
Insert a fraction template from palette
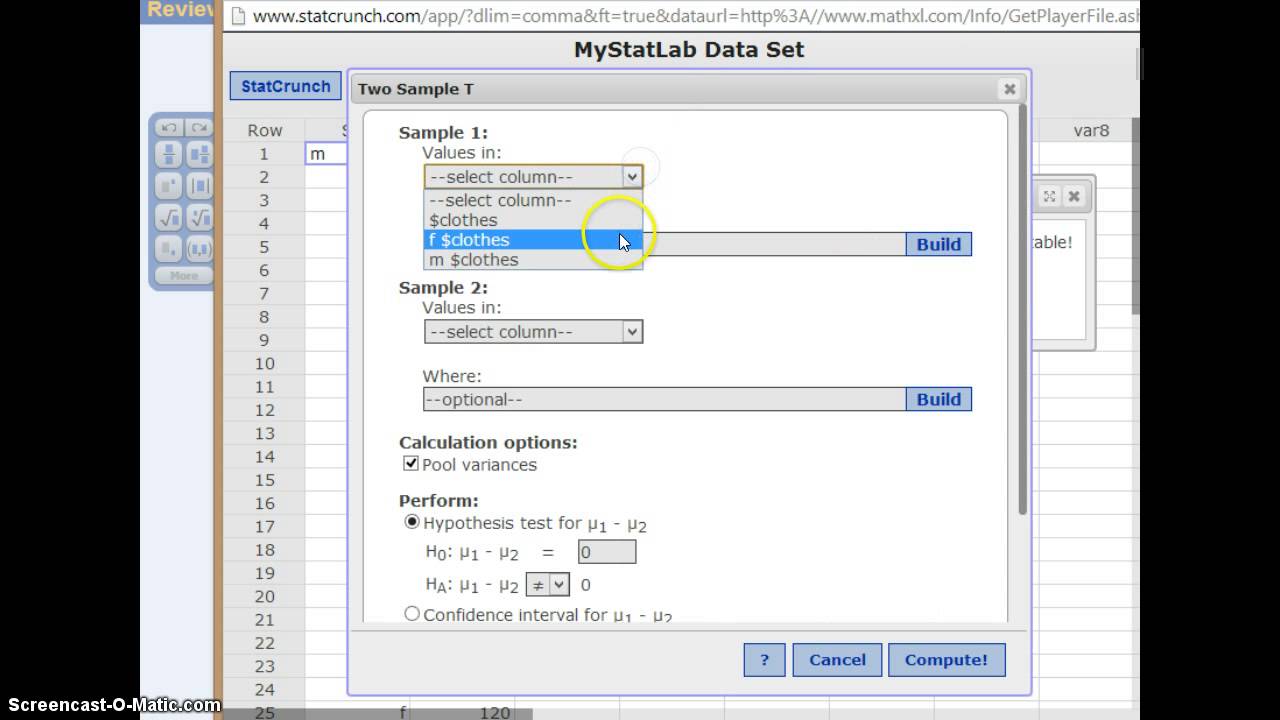169,155
